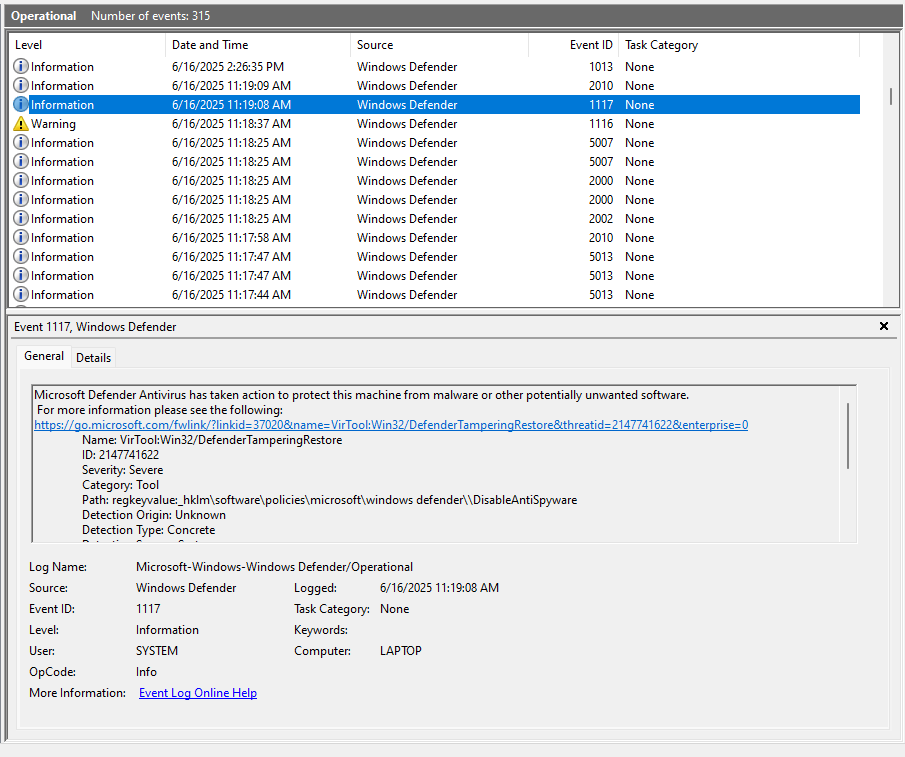Sort events by the Source column header
905x757 pixels.
440,45
